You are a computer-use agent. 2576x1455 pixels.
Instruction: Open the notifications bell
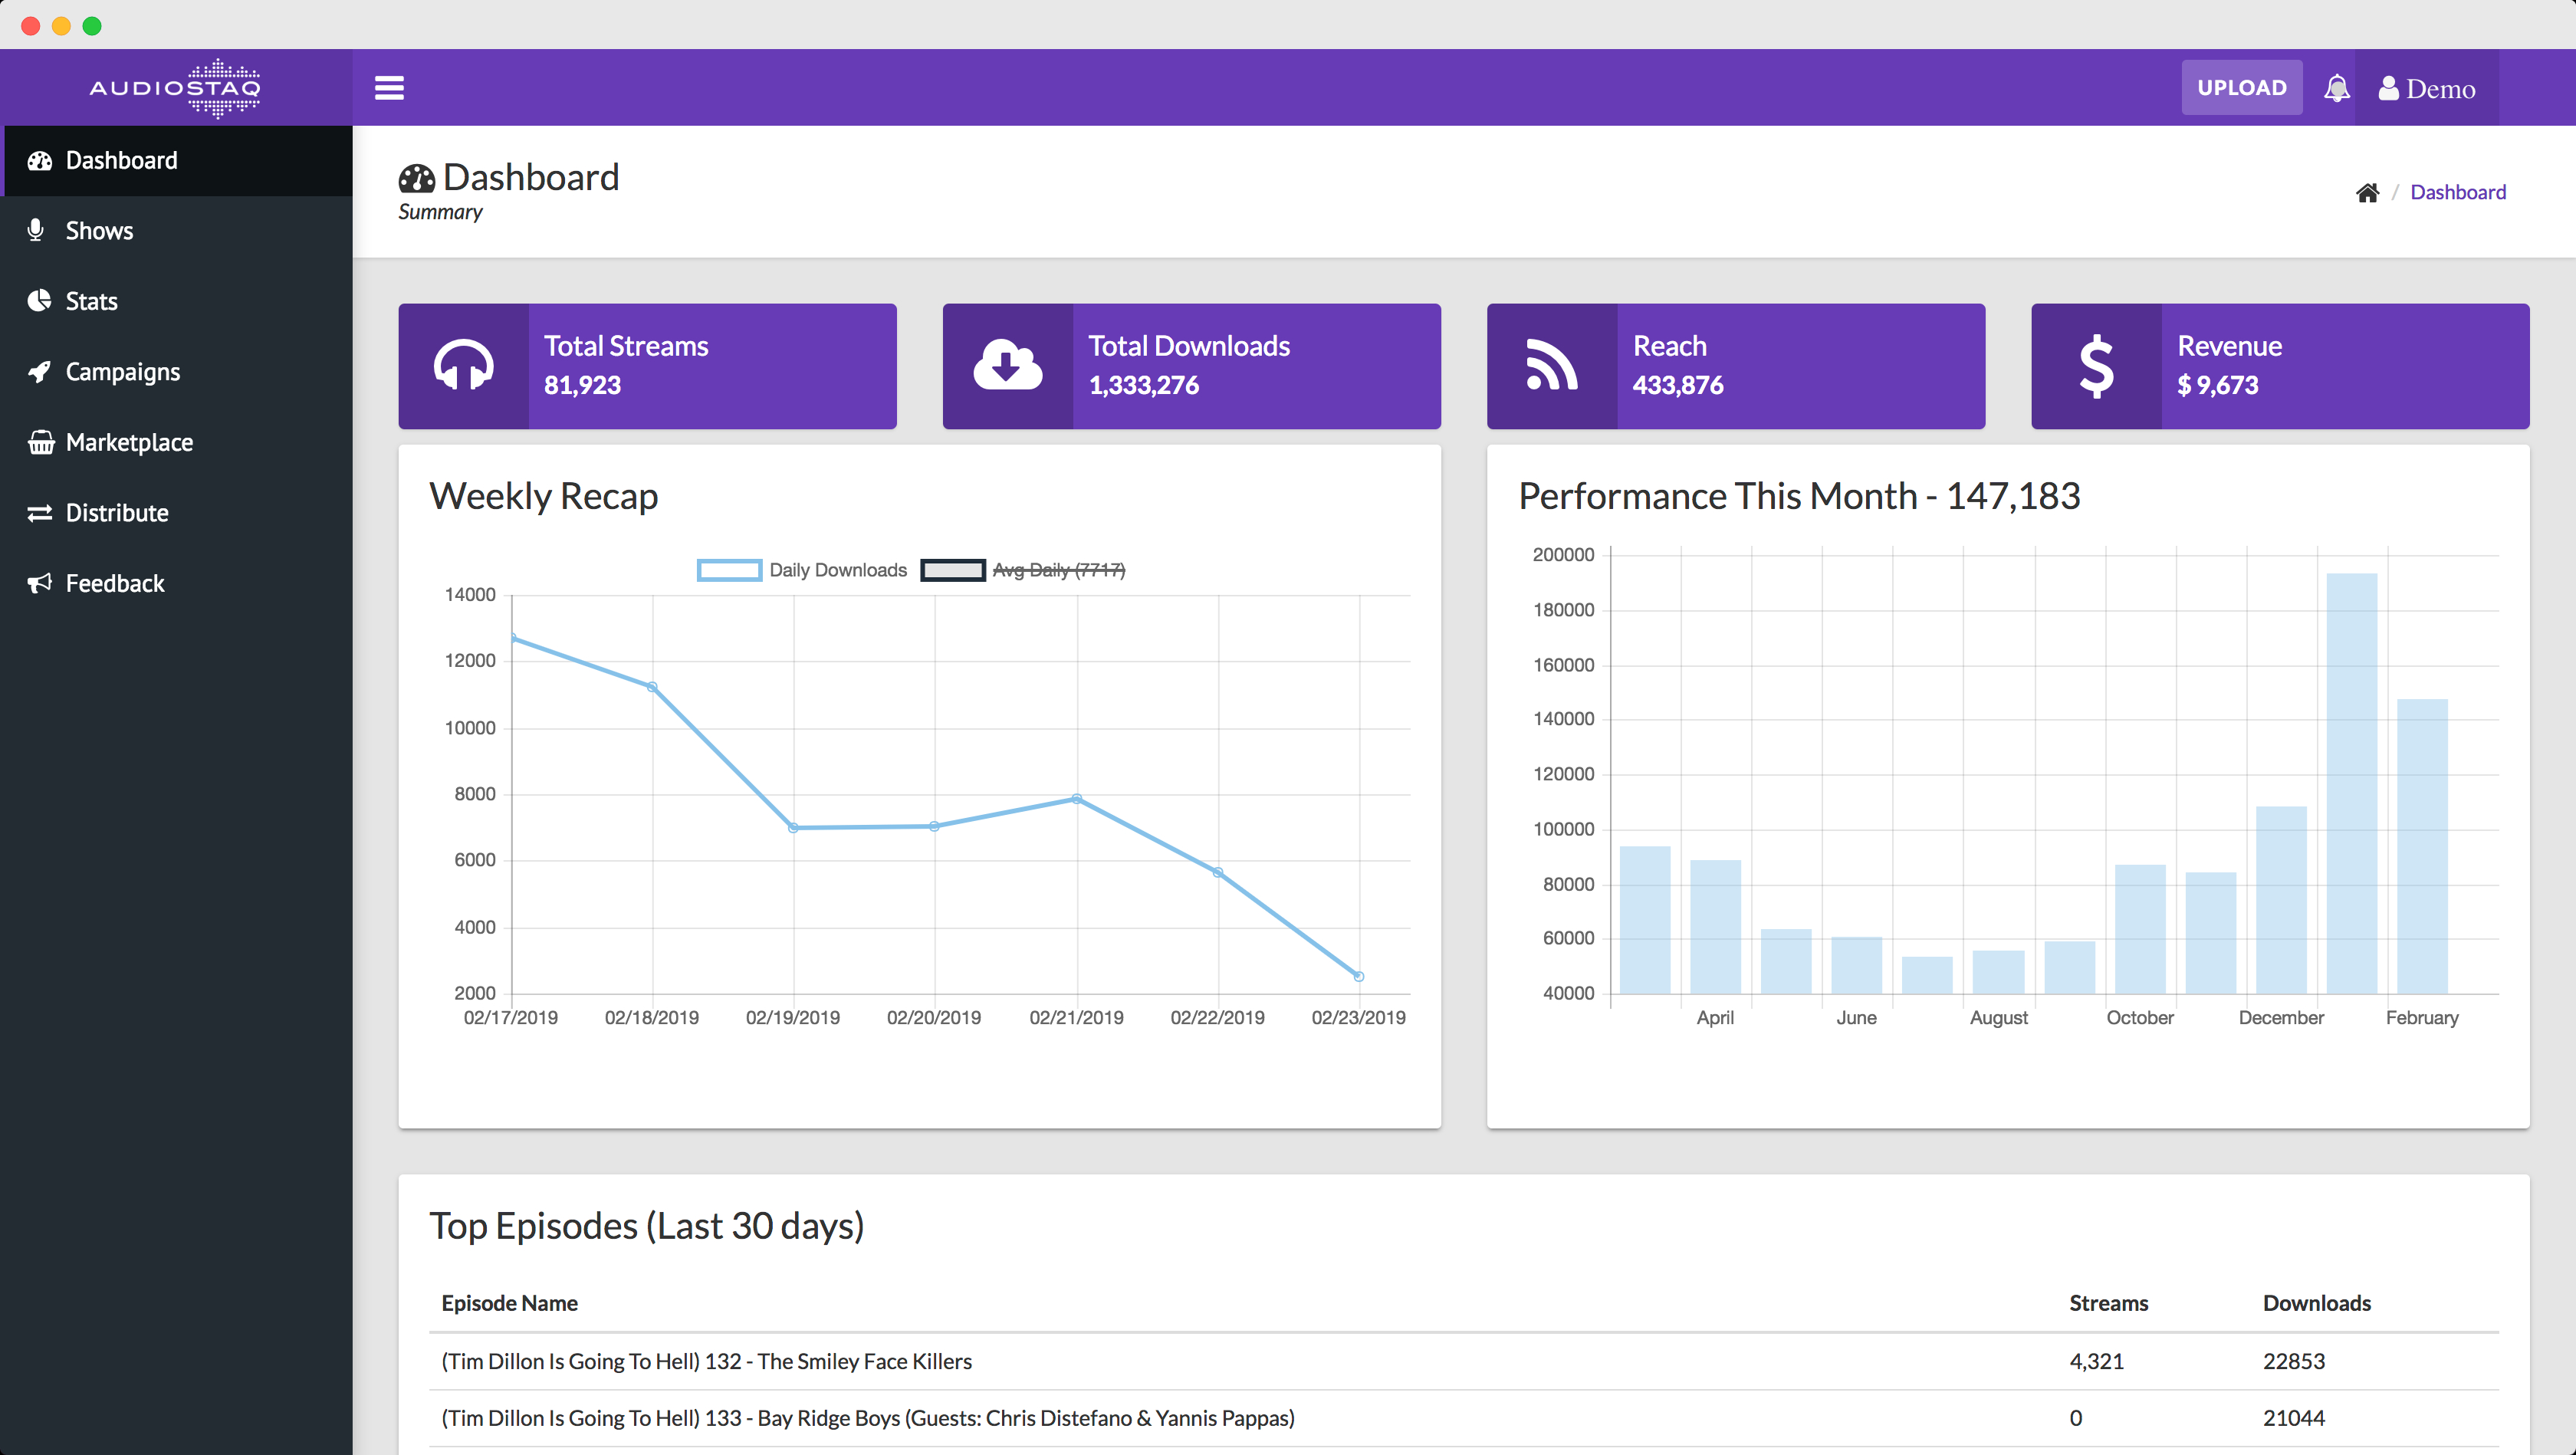[2336, 88]
